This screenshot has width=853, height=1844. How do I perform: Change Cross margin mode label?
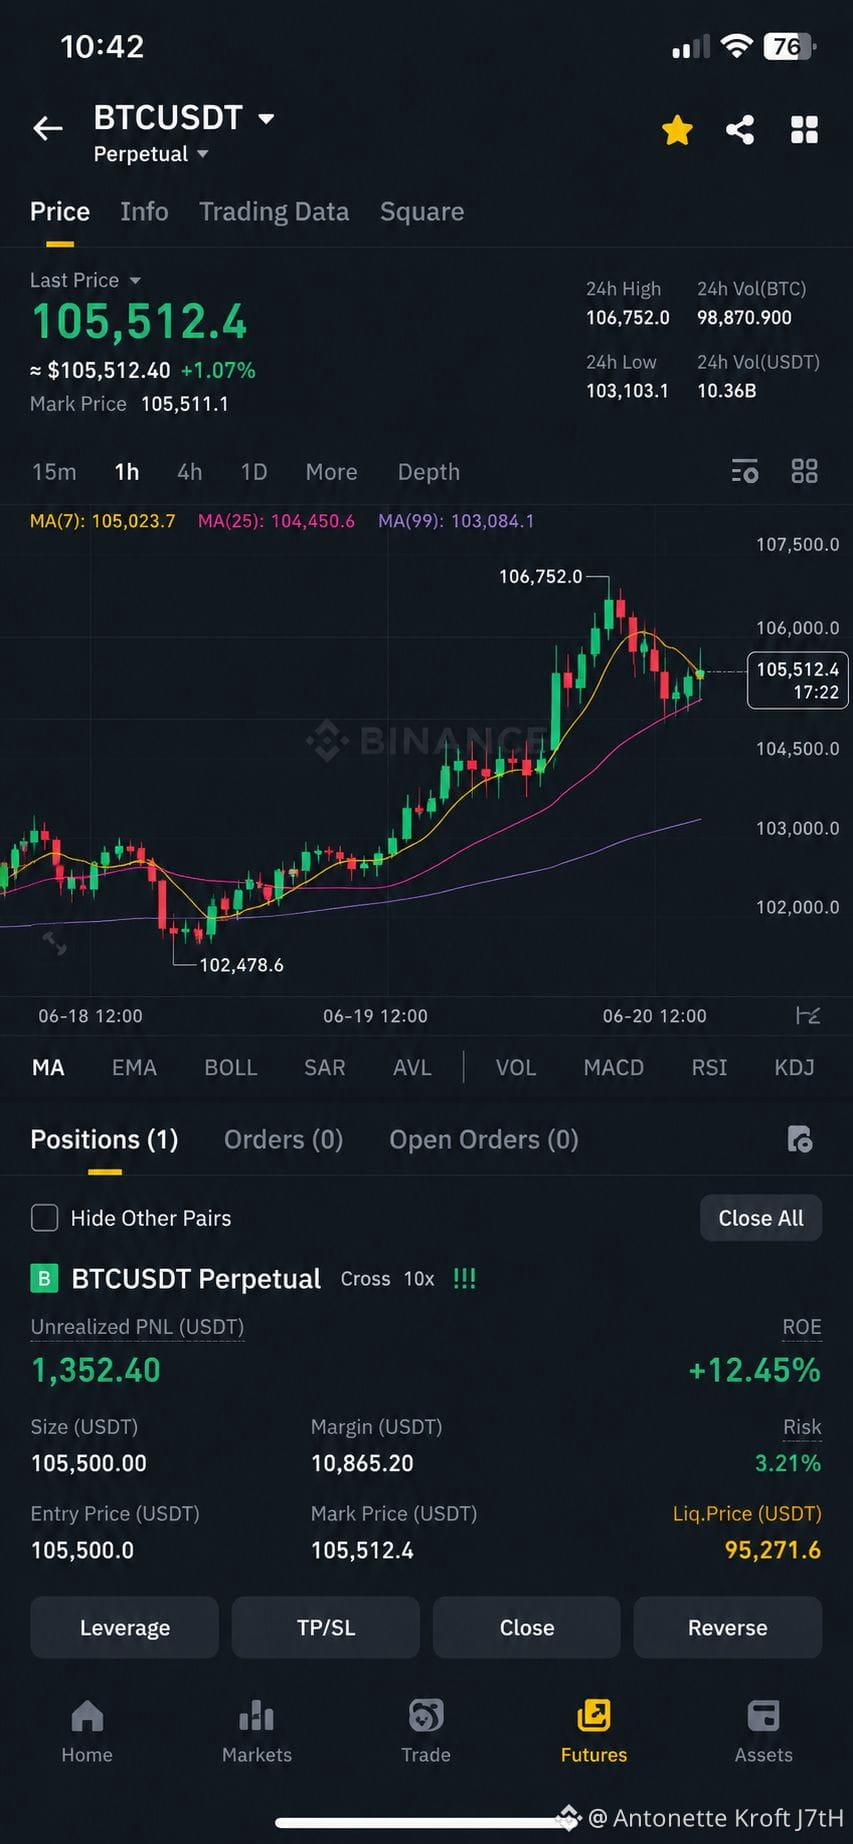click(x=365, y=1279)
